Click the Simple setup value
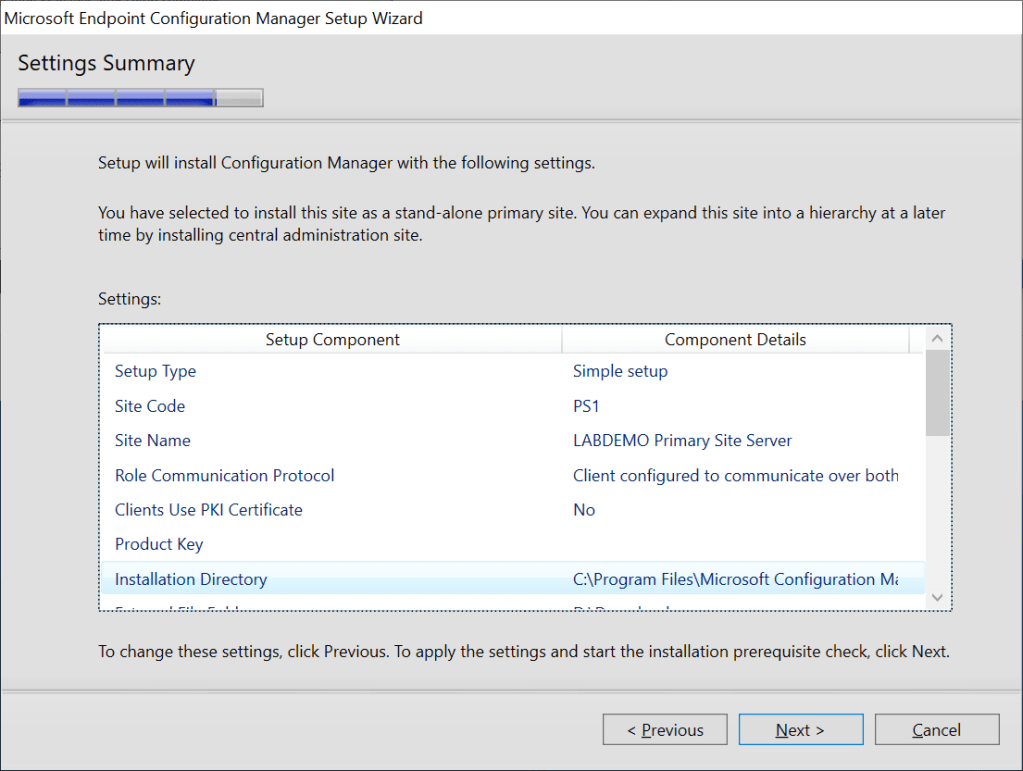 pyautogui.click(x=620, y=372)
